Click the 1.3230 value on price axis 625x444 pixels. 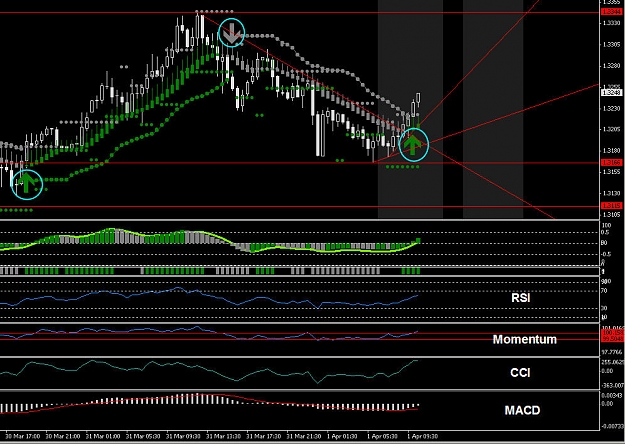tap(612, 108)
